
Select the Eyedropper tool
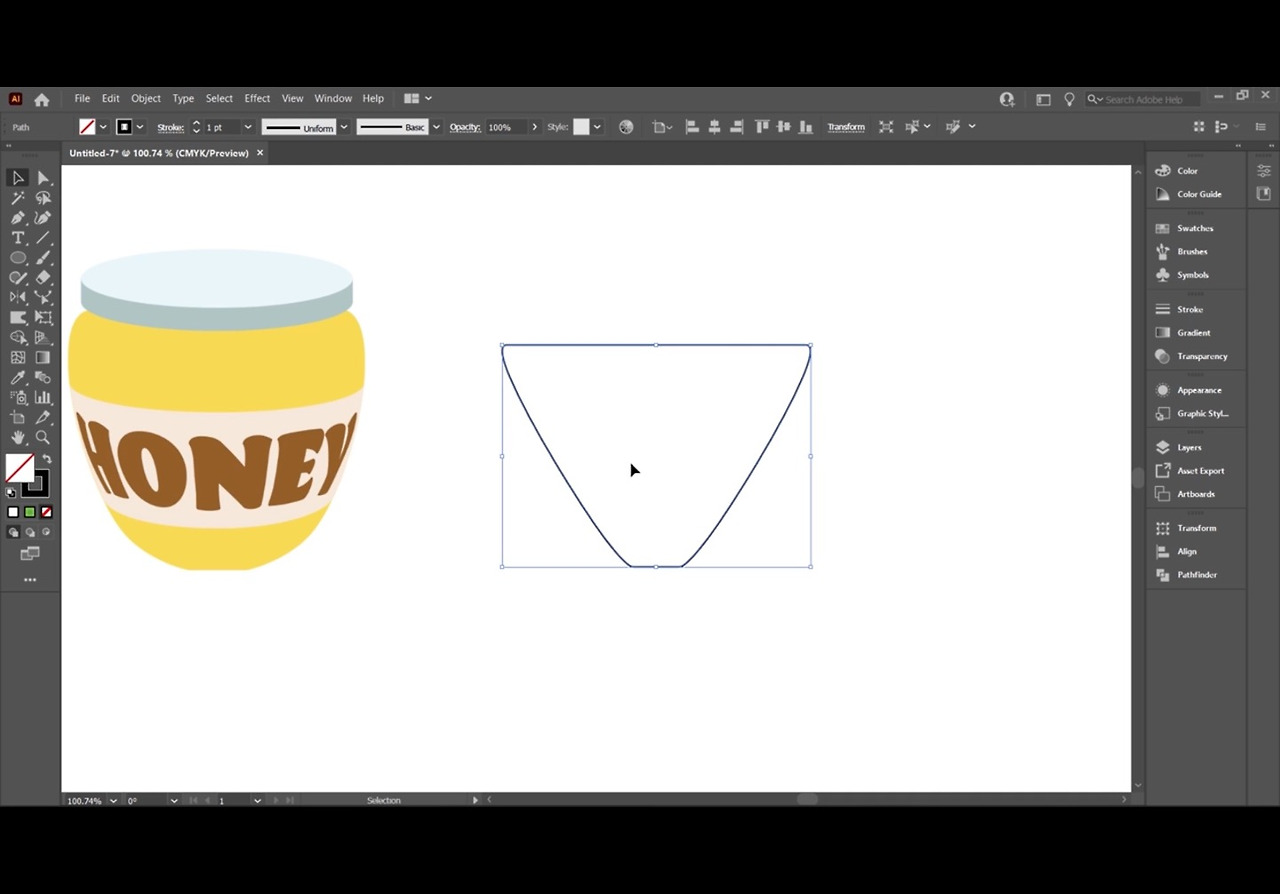pyautogui.click(x=18, y=378)
